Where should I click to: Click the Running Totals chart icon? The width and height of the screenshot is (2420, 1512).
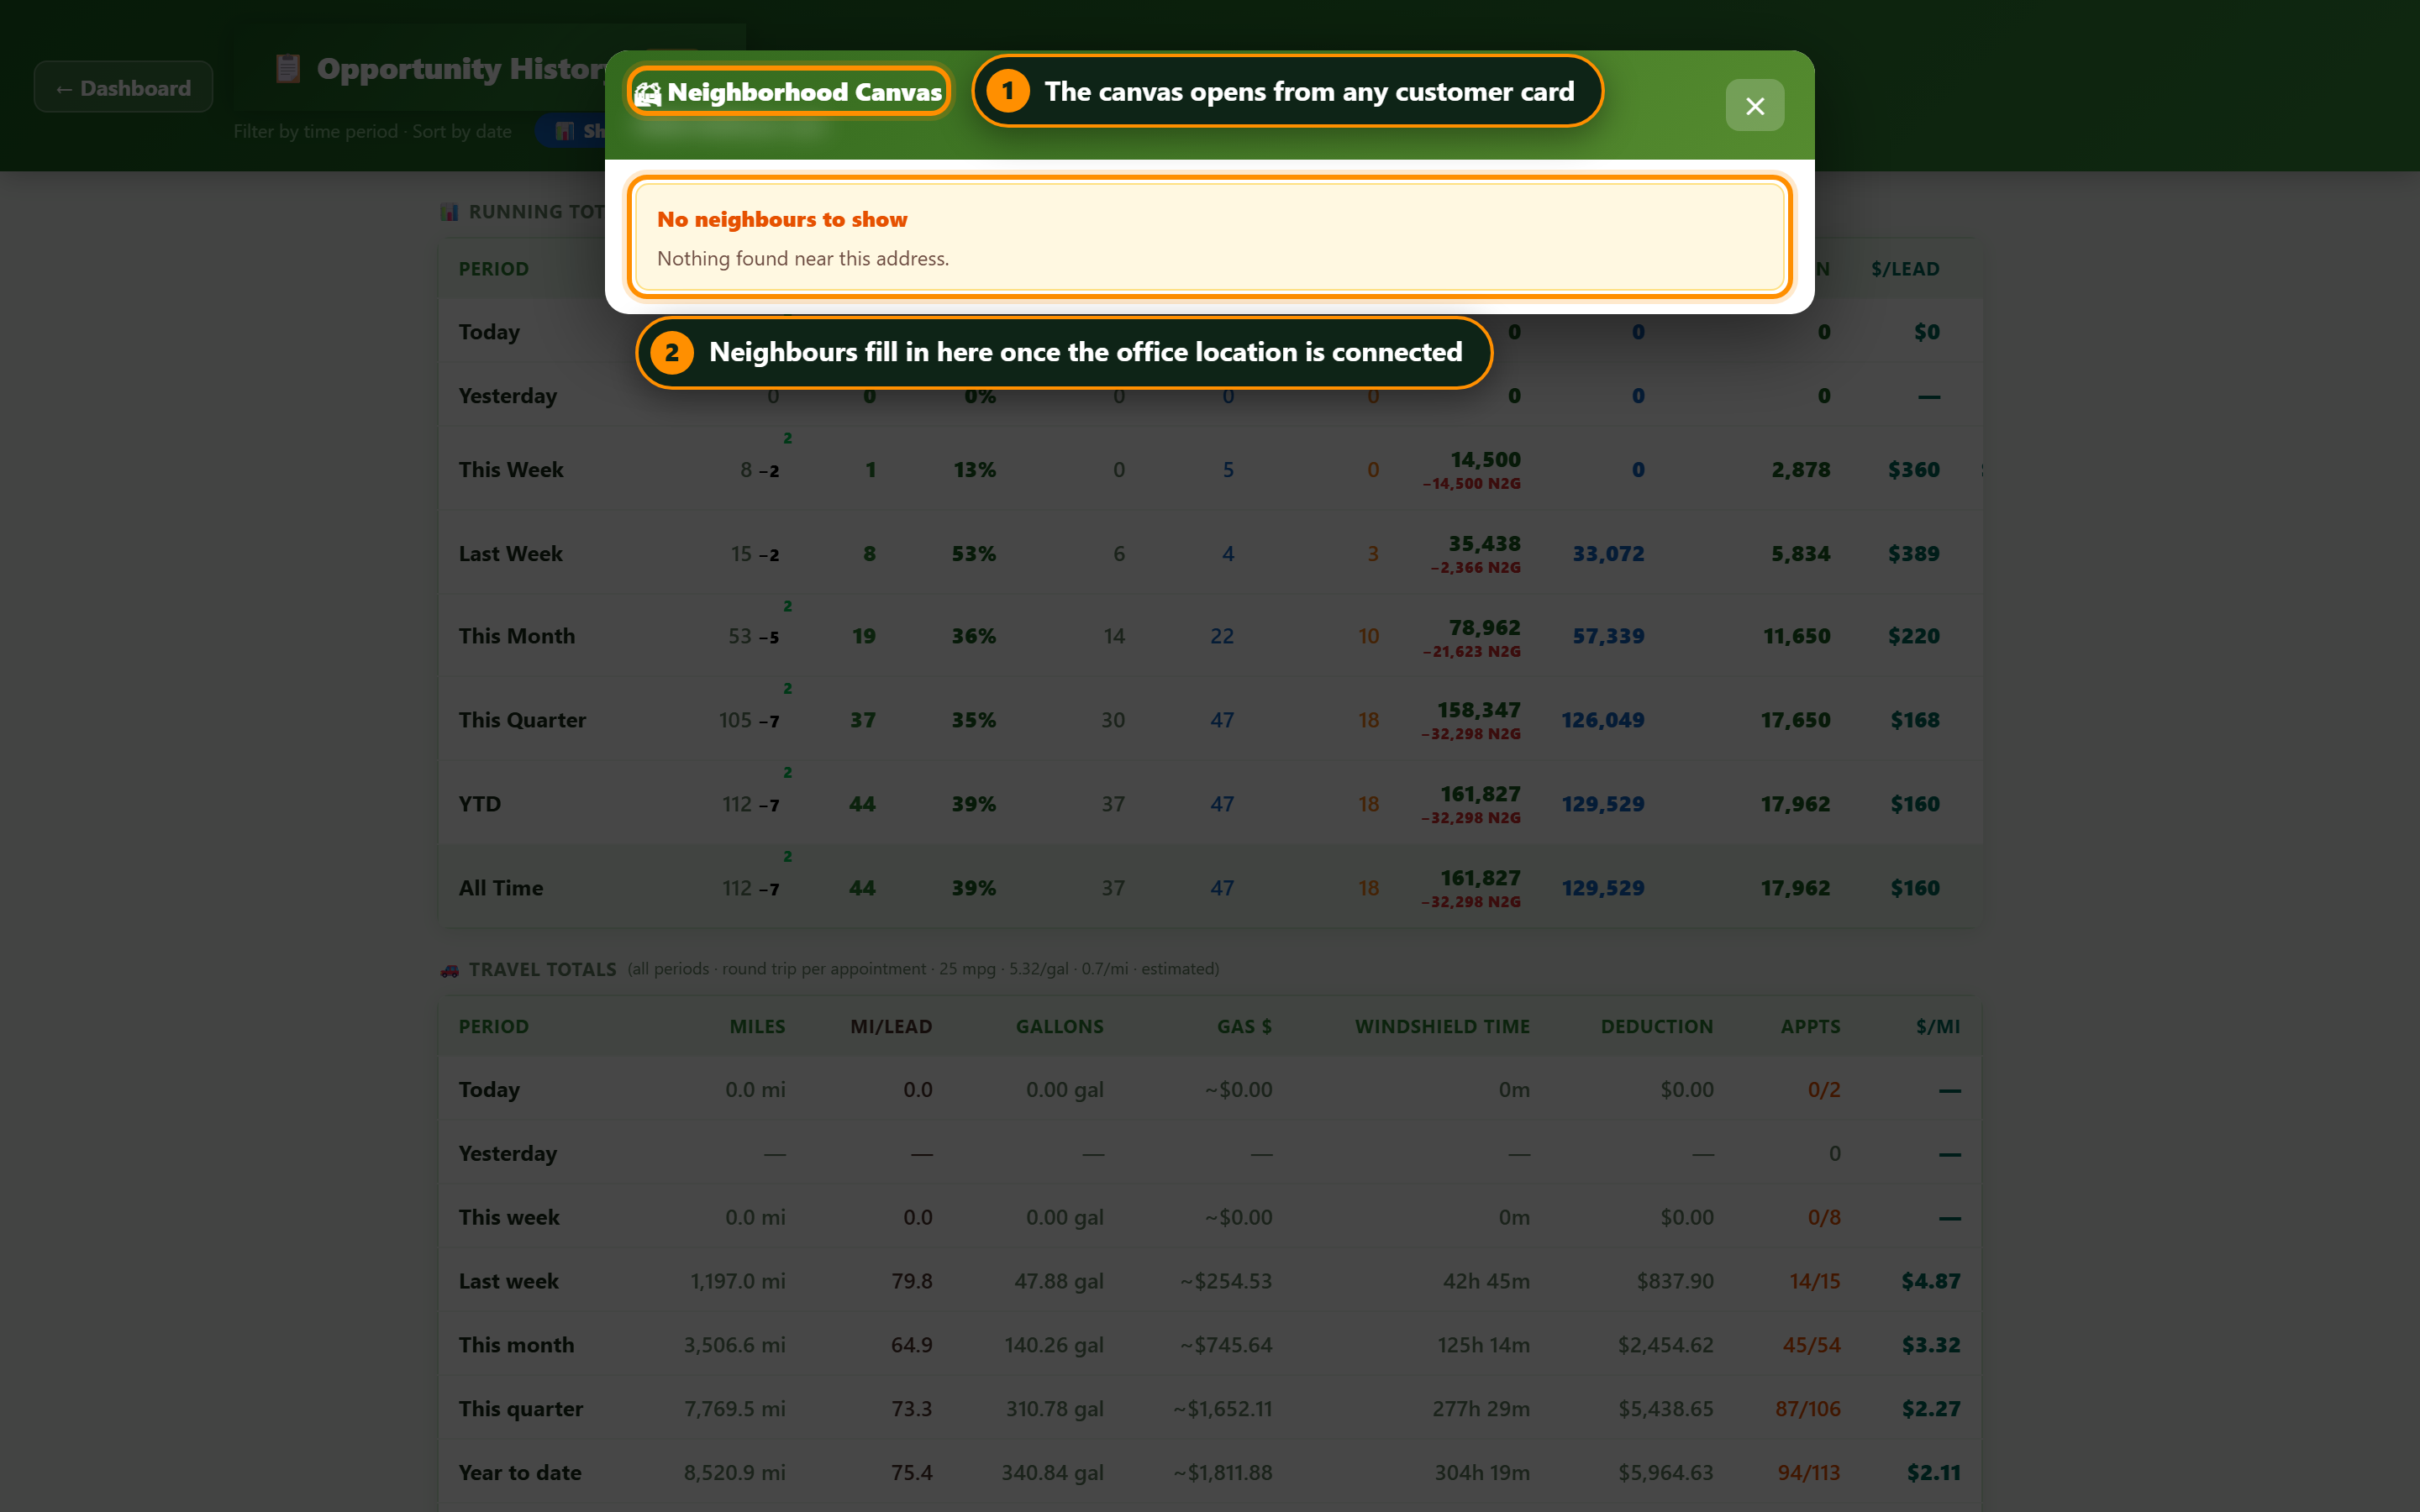450,212
